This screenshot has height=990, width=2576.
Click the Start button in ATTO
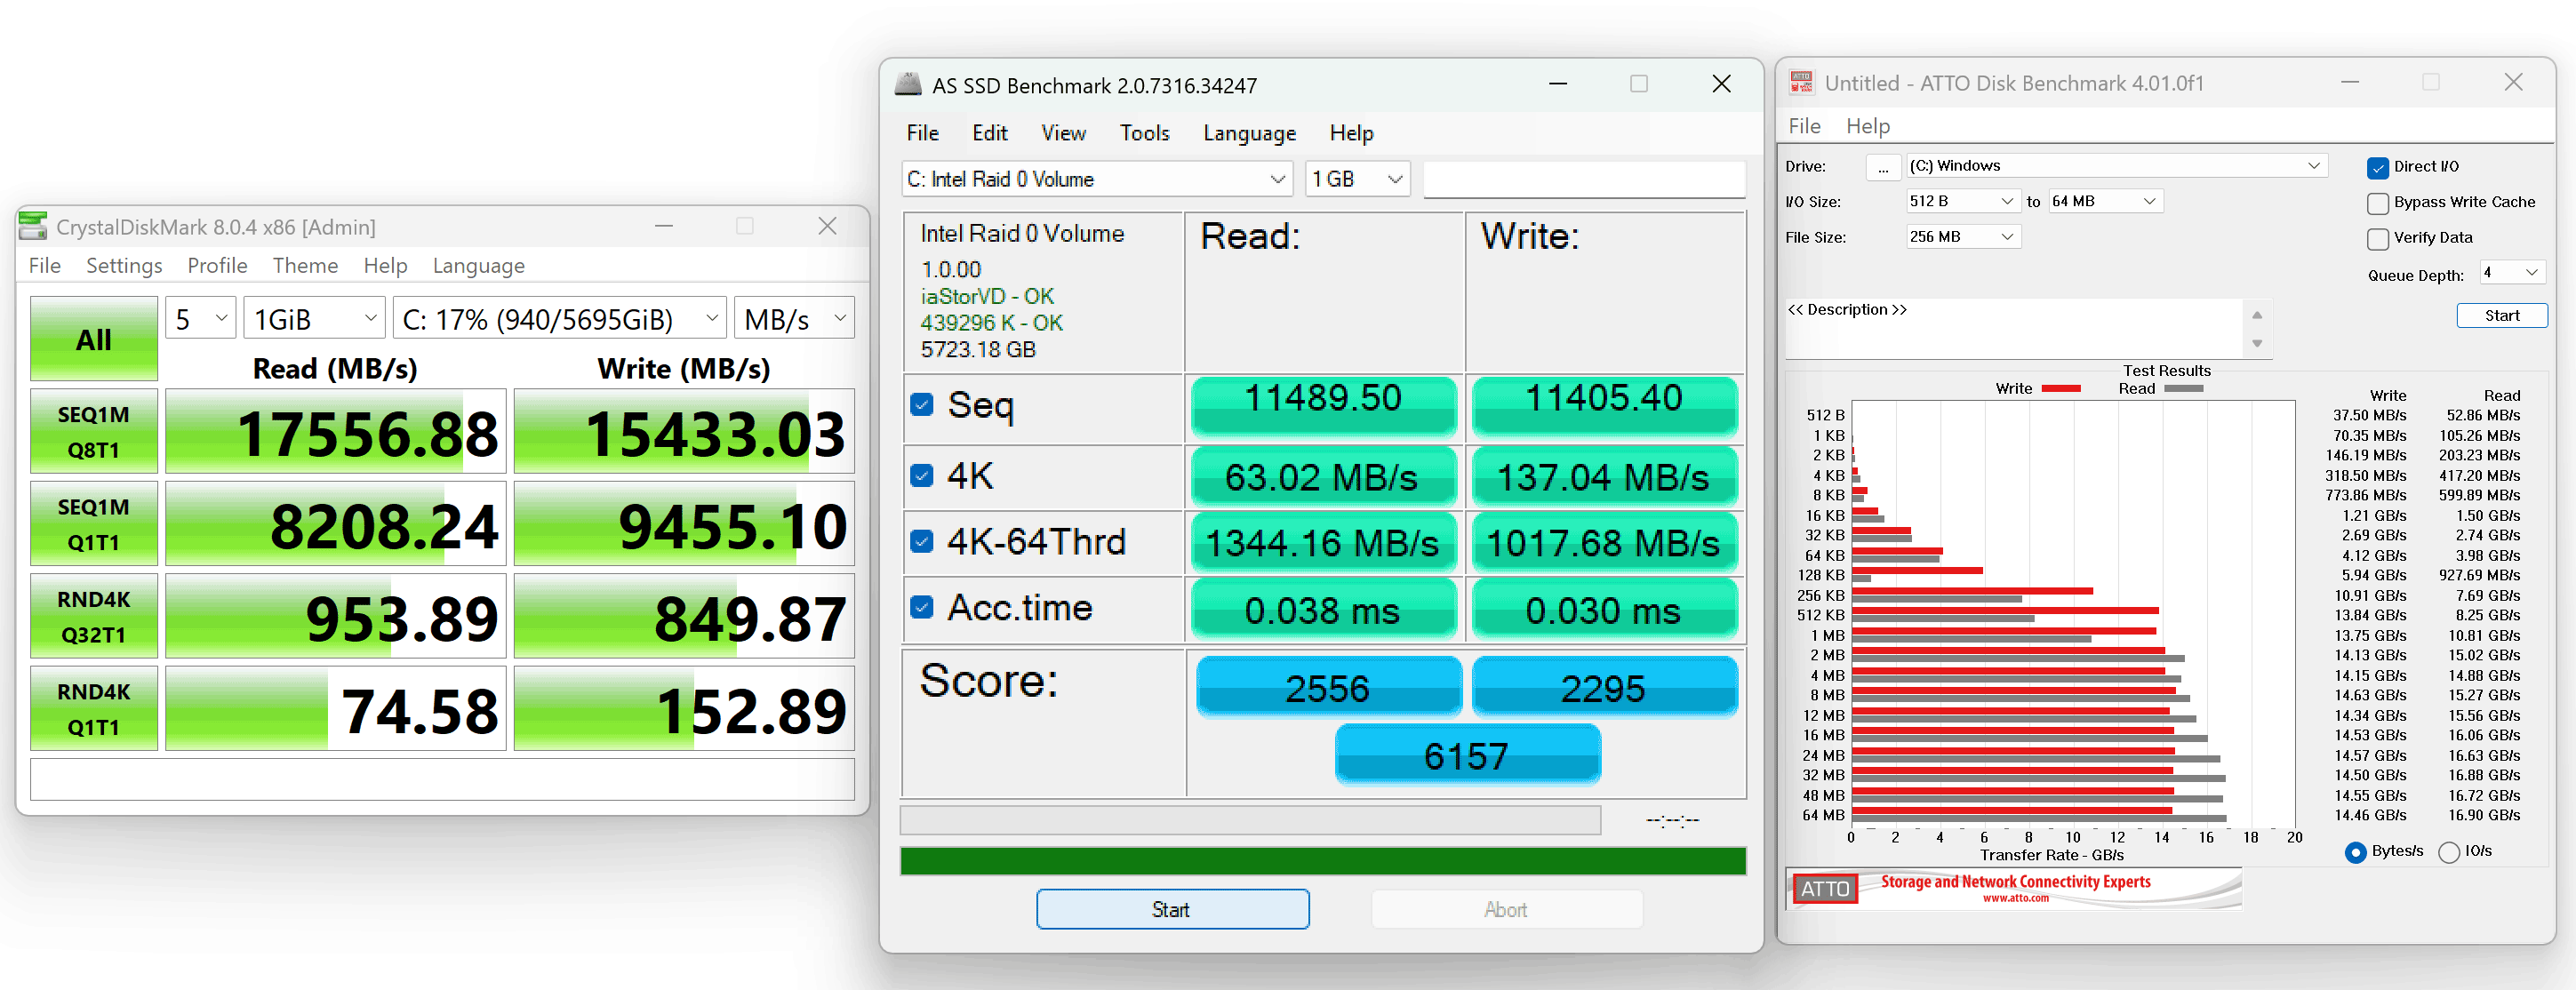click(x=2502, y=315)
